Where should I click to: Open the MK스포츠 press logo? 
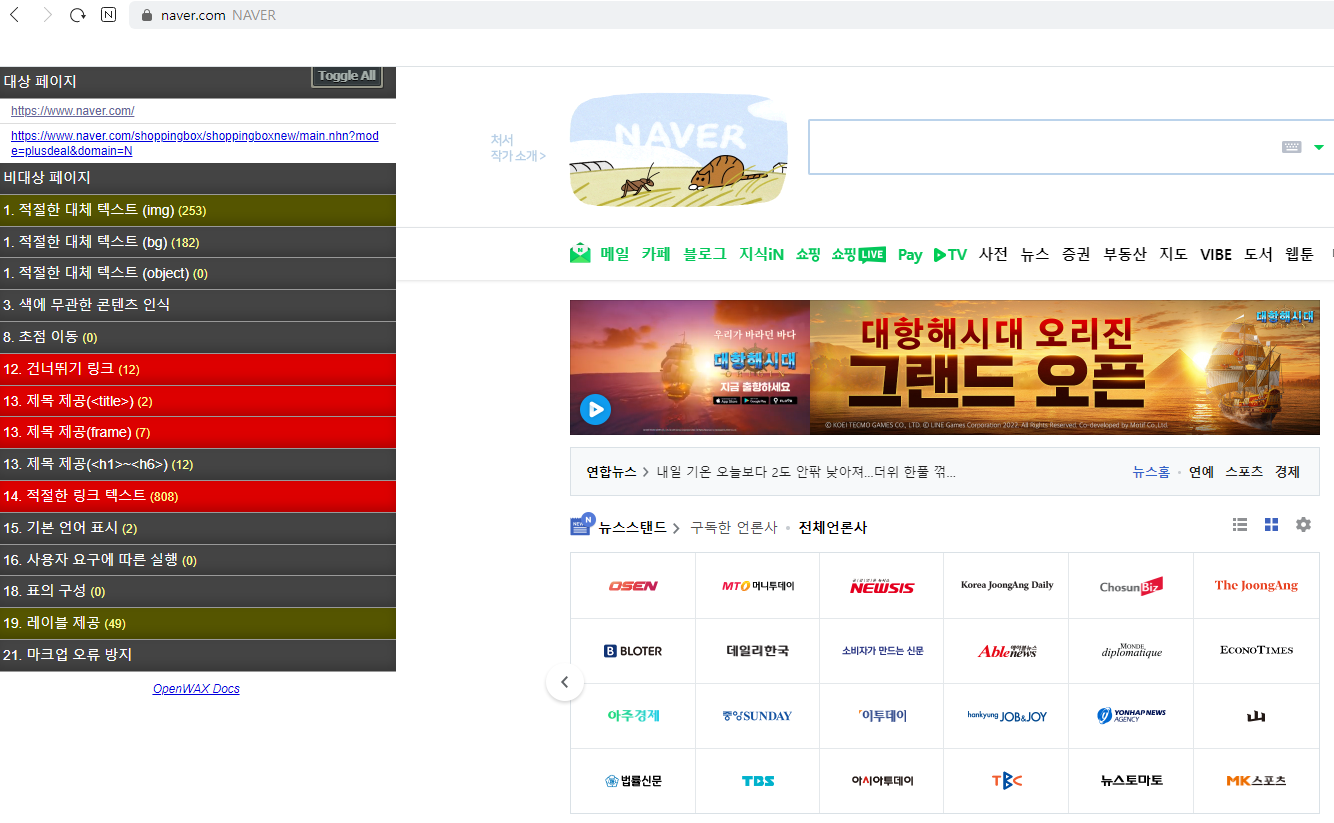(x=1256, y=781)
